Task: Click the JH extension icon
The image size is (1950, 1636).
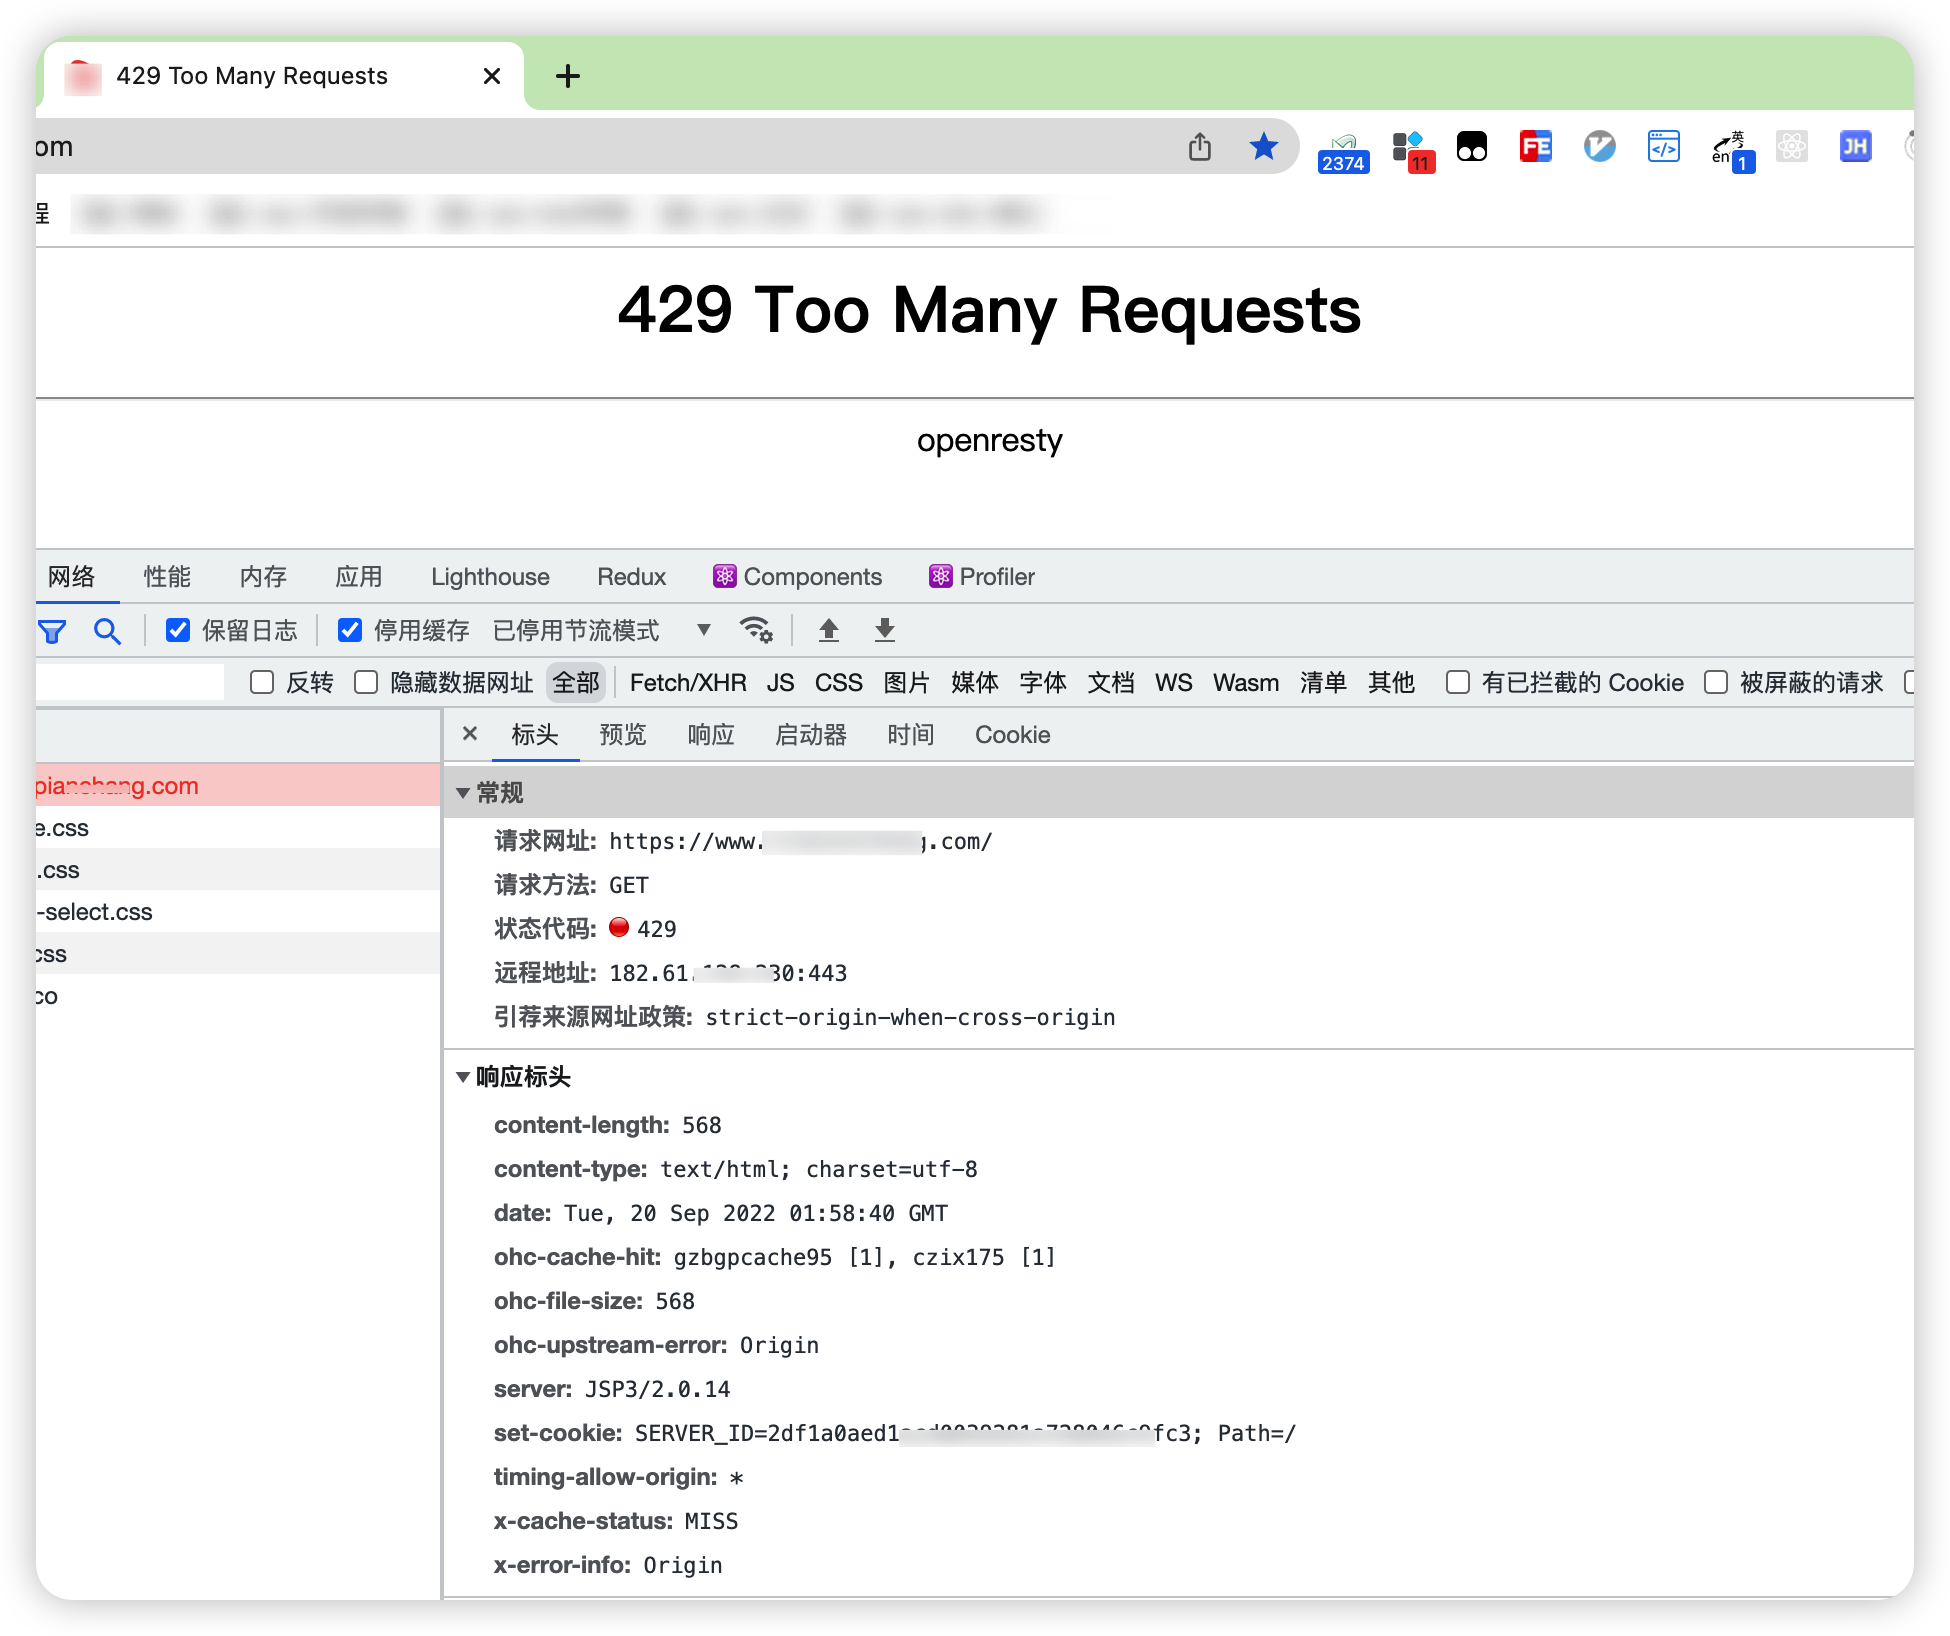Action: point(1855,147)
